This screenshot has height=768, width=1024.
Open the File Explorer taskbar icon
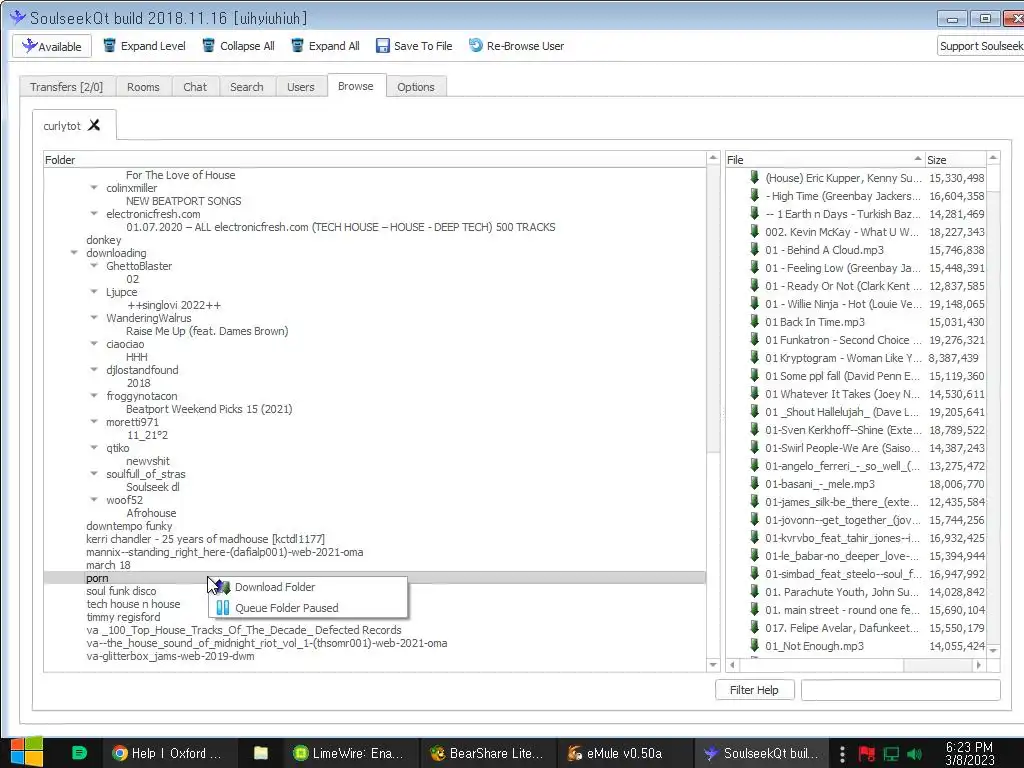(261, 753)
